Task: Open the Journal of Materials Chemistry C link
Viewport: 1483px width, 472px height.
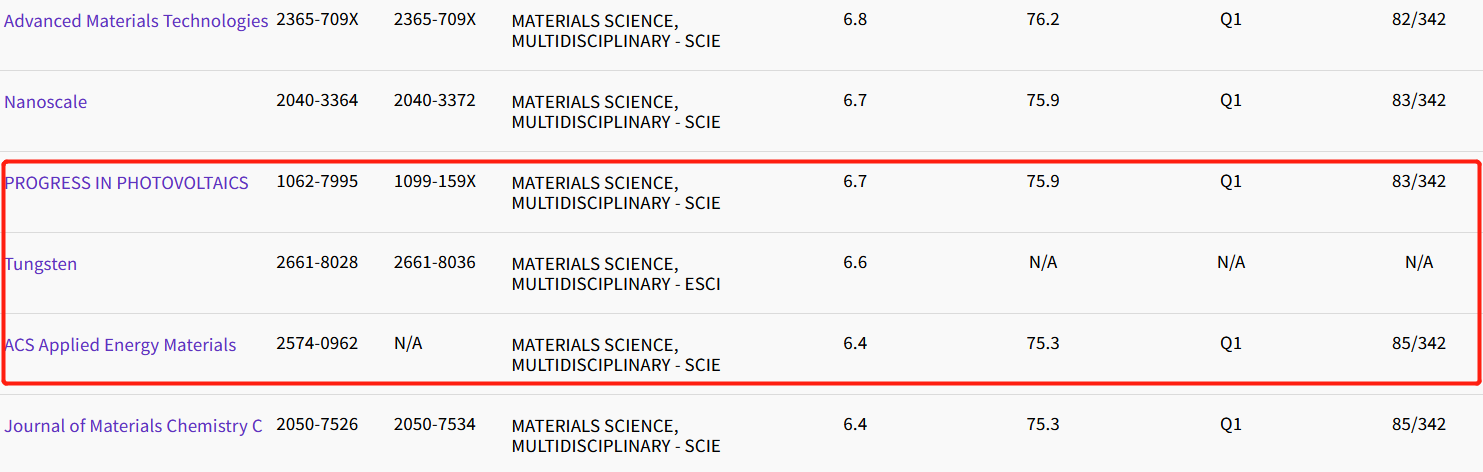Action: click(133, 426)
